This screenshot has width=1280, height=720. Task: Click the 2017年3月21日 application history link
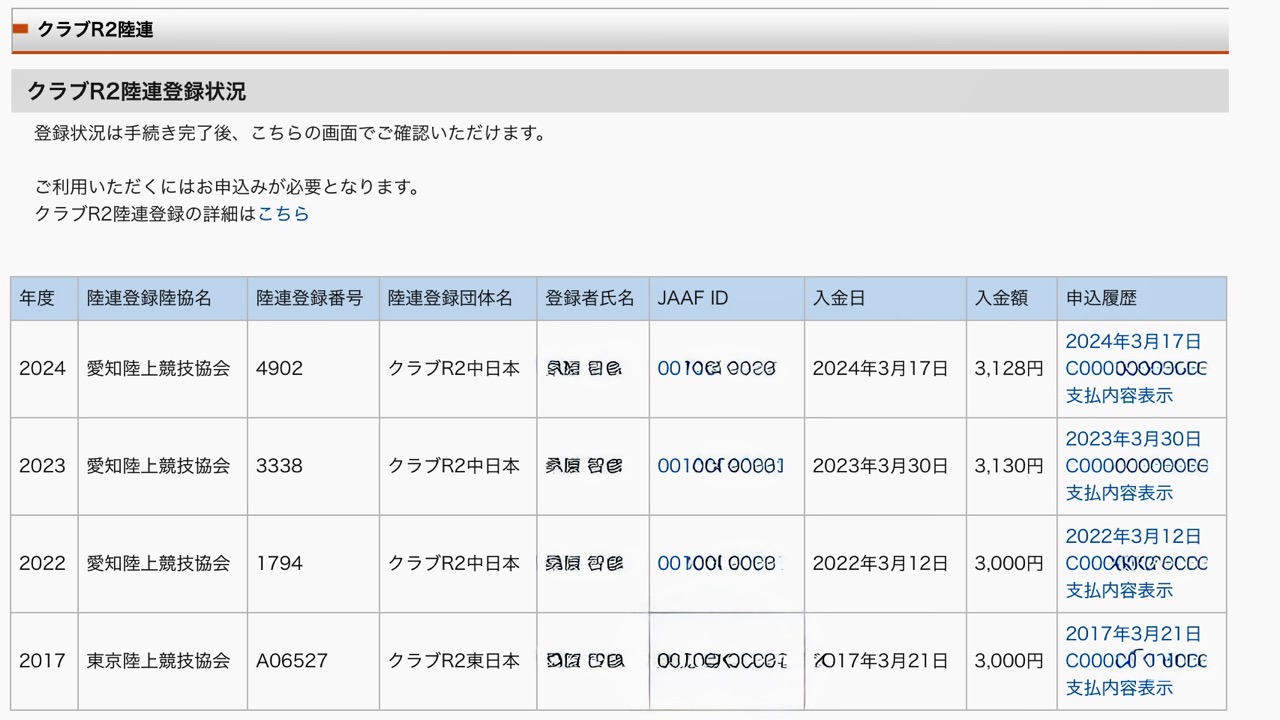[1133, 633]
